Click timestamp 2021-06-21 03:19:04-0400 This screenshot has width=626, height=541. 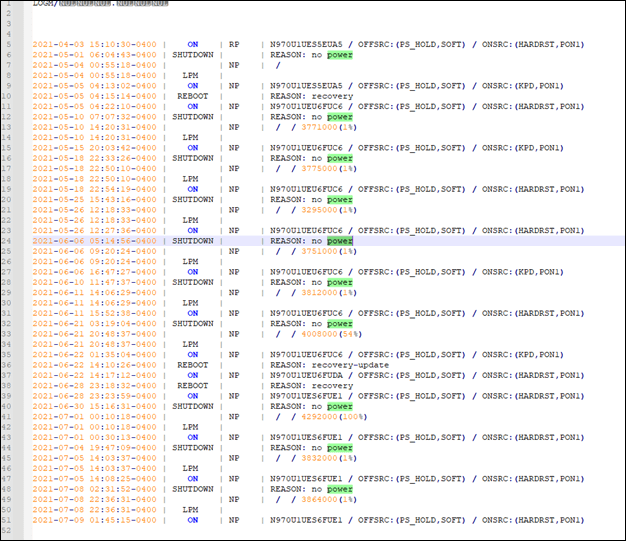pos(95,324)
